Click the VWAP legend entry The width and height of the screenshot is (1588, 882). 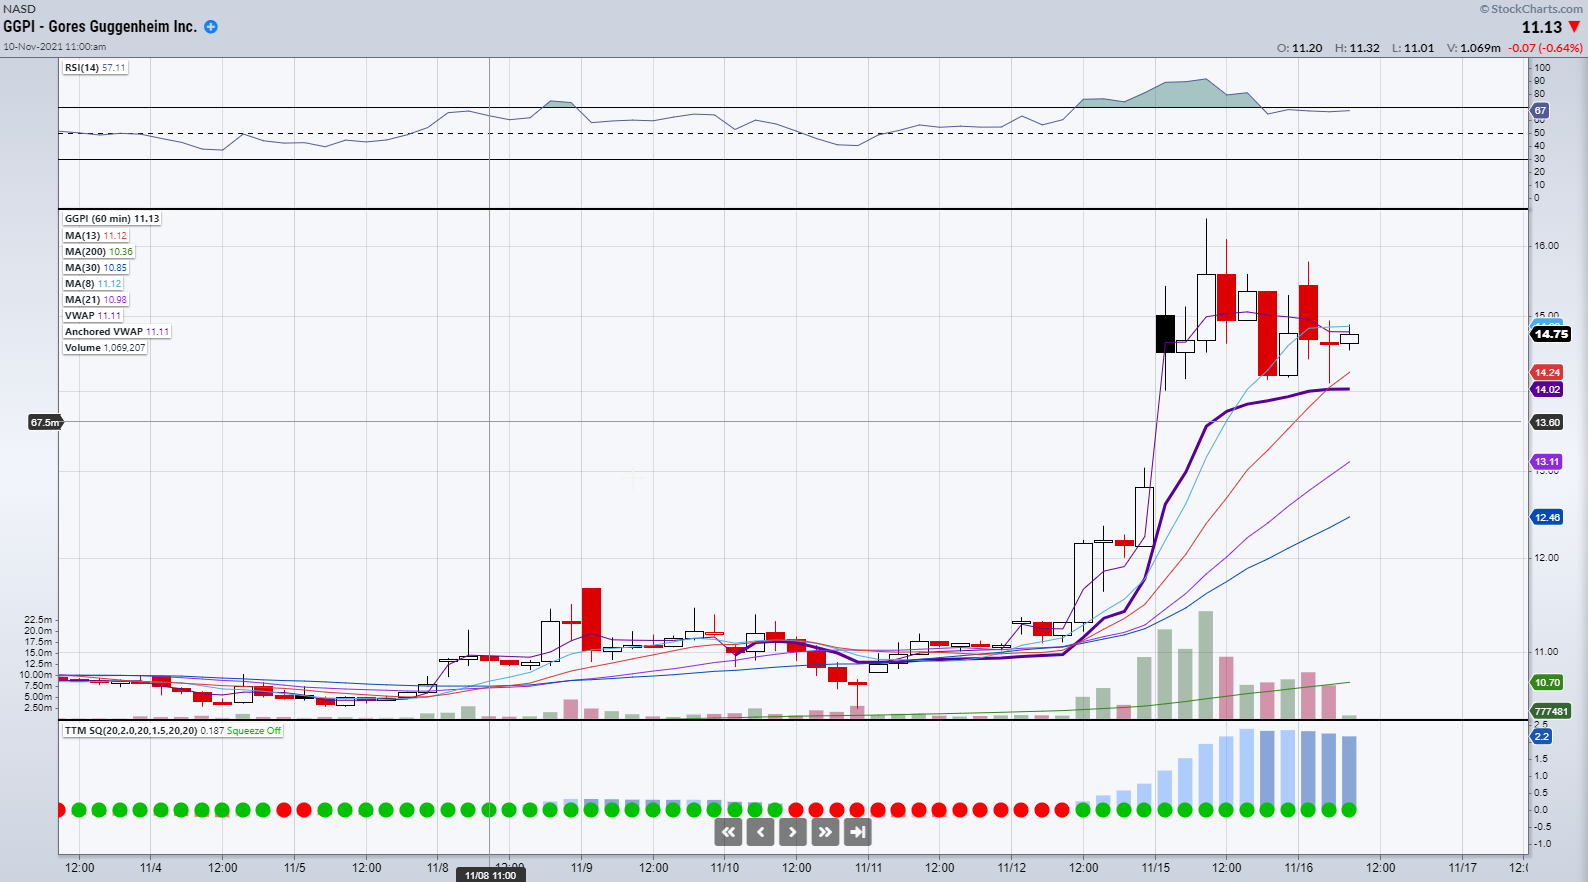coord(93,316)
